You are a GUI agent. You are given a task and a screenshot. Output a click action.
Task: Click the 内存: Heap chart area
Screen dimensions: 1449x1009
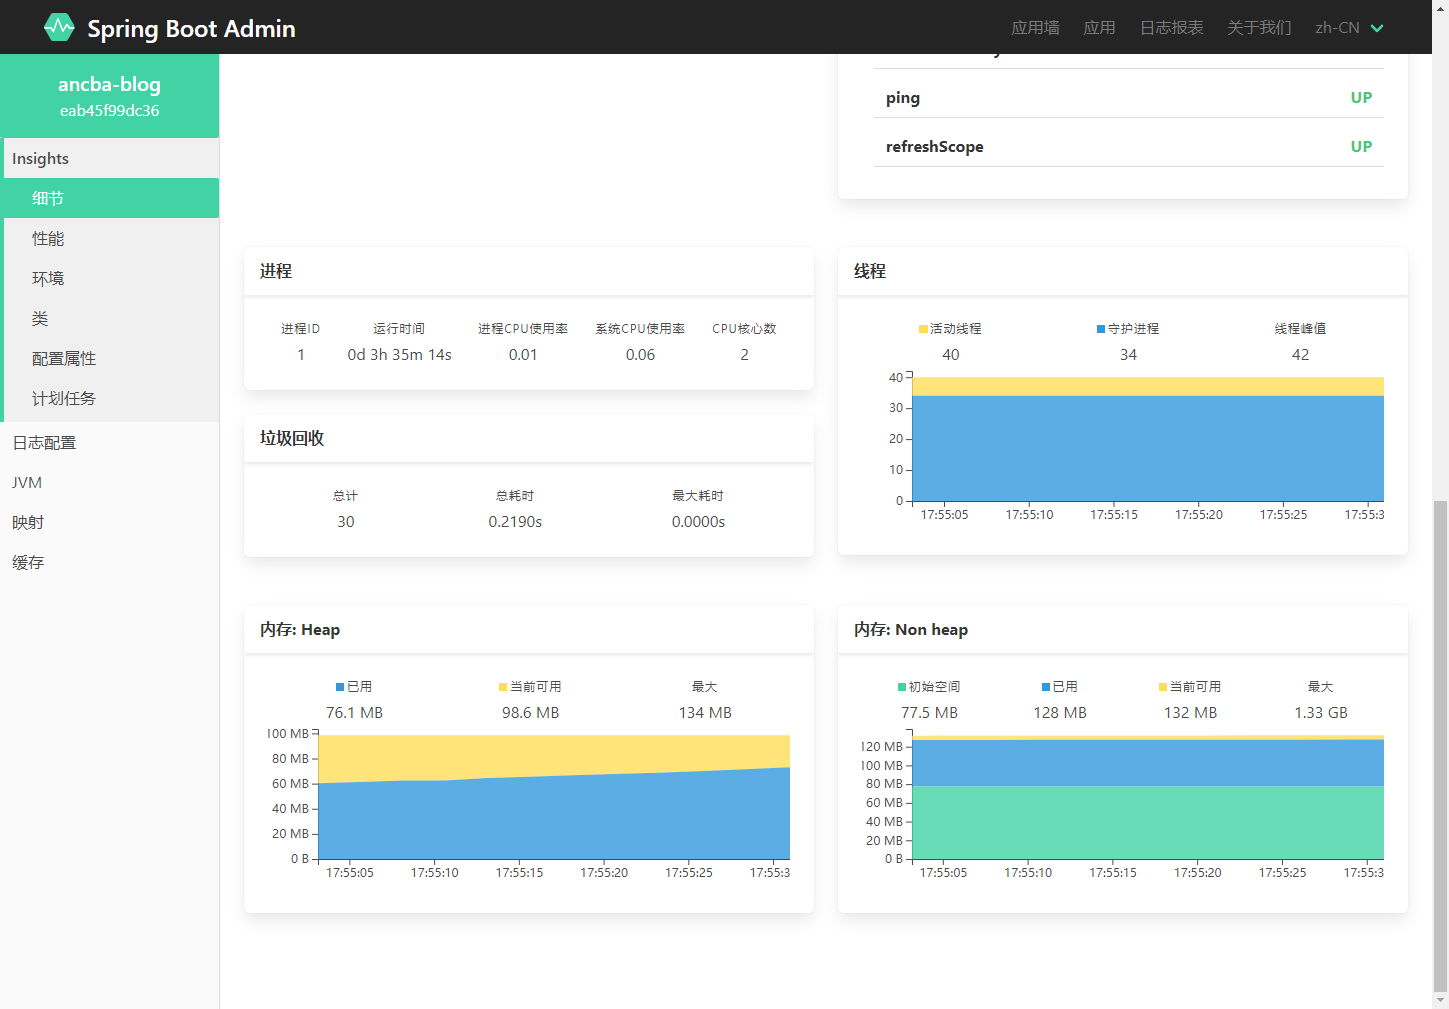point(554,797)
